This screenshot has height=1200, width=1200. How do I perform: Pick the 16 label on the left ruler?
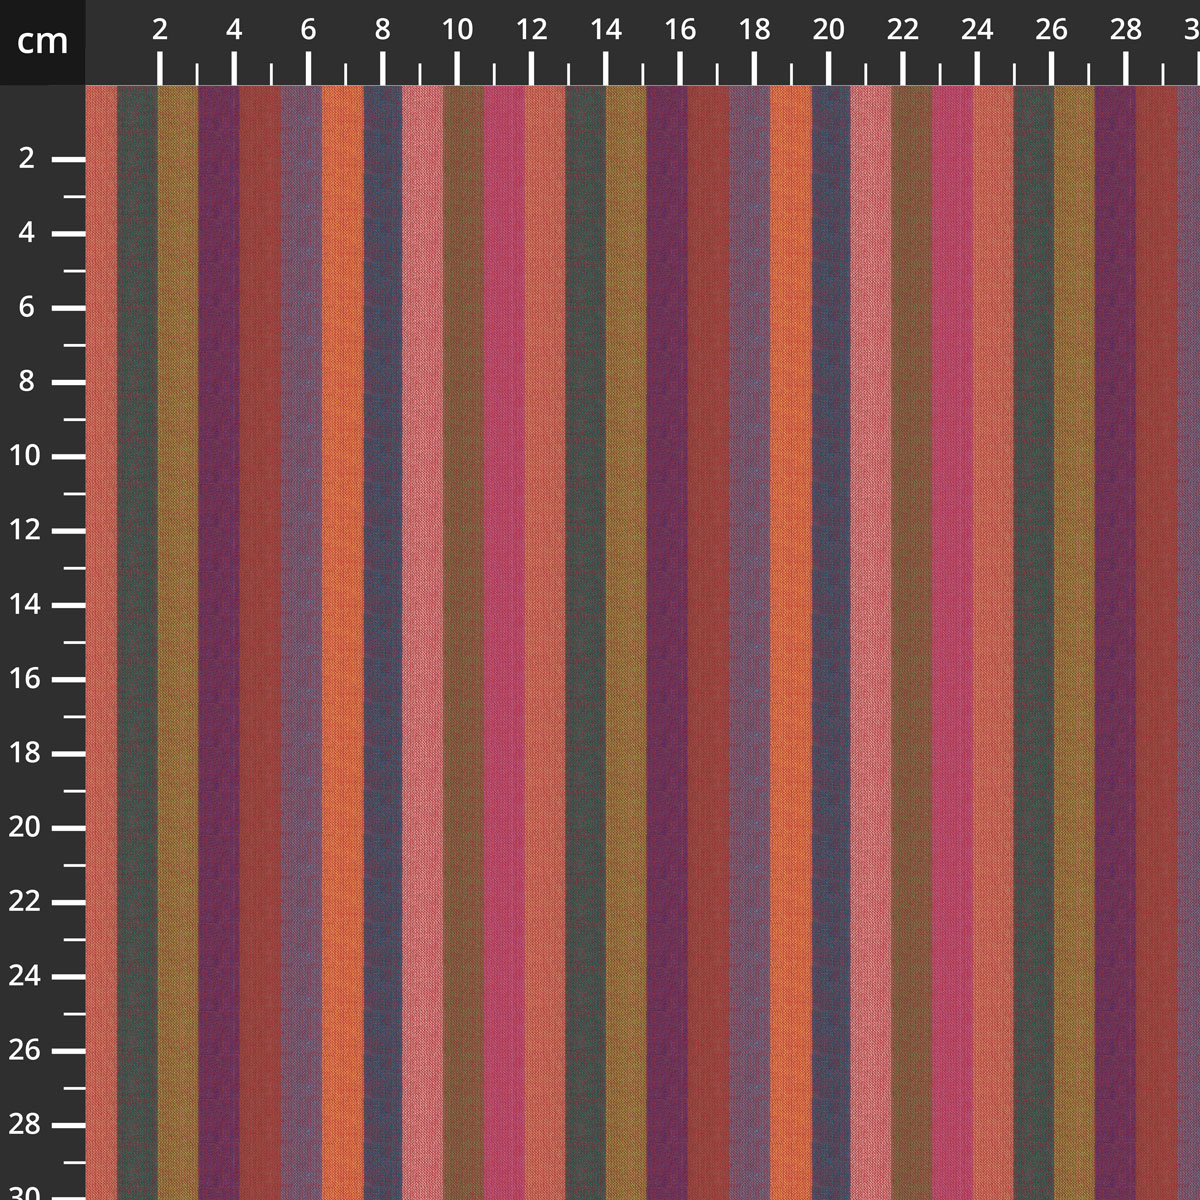click(x=24, y=679)
